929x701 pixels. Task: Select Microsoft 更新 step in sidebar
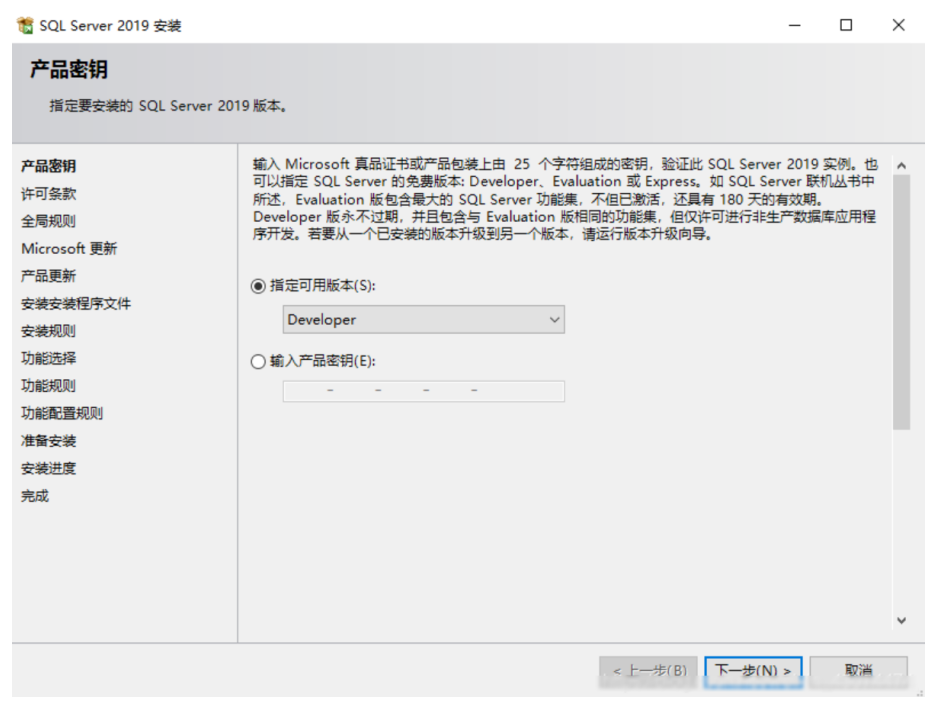69,248
